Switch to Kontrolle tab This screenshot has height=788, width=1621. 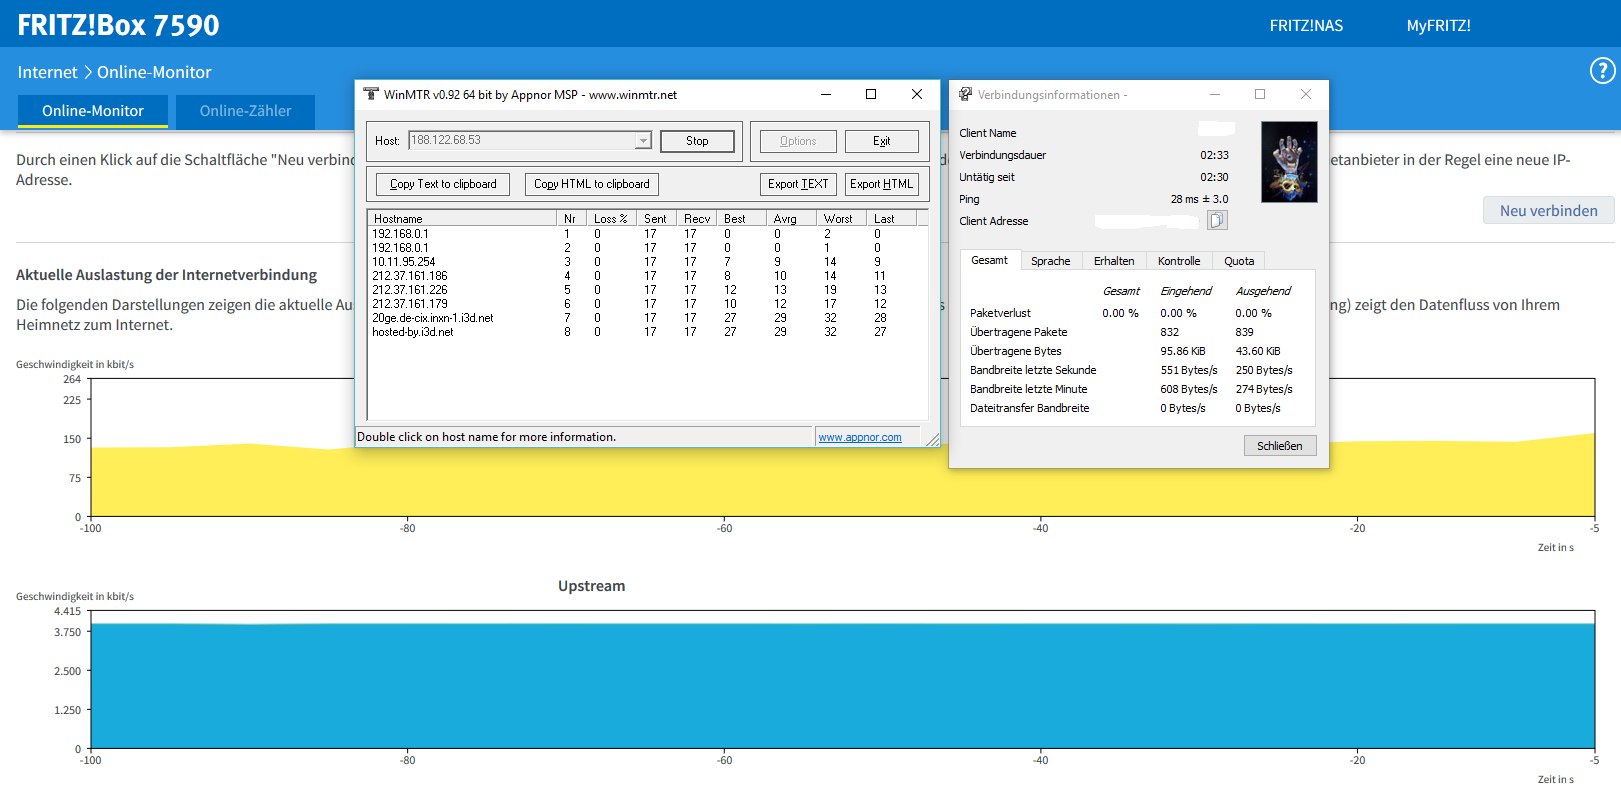pos(1179,261)
